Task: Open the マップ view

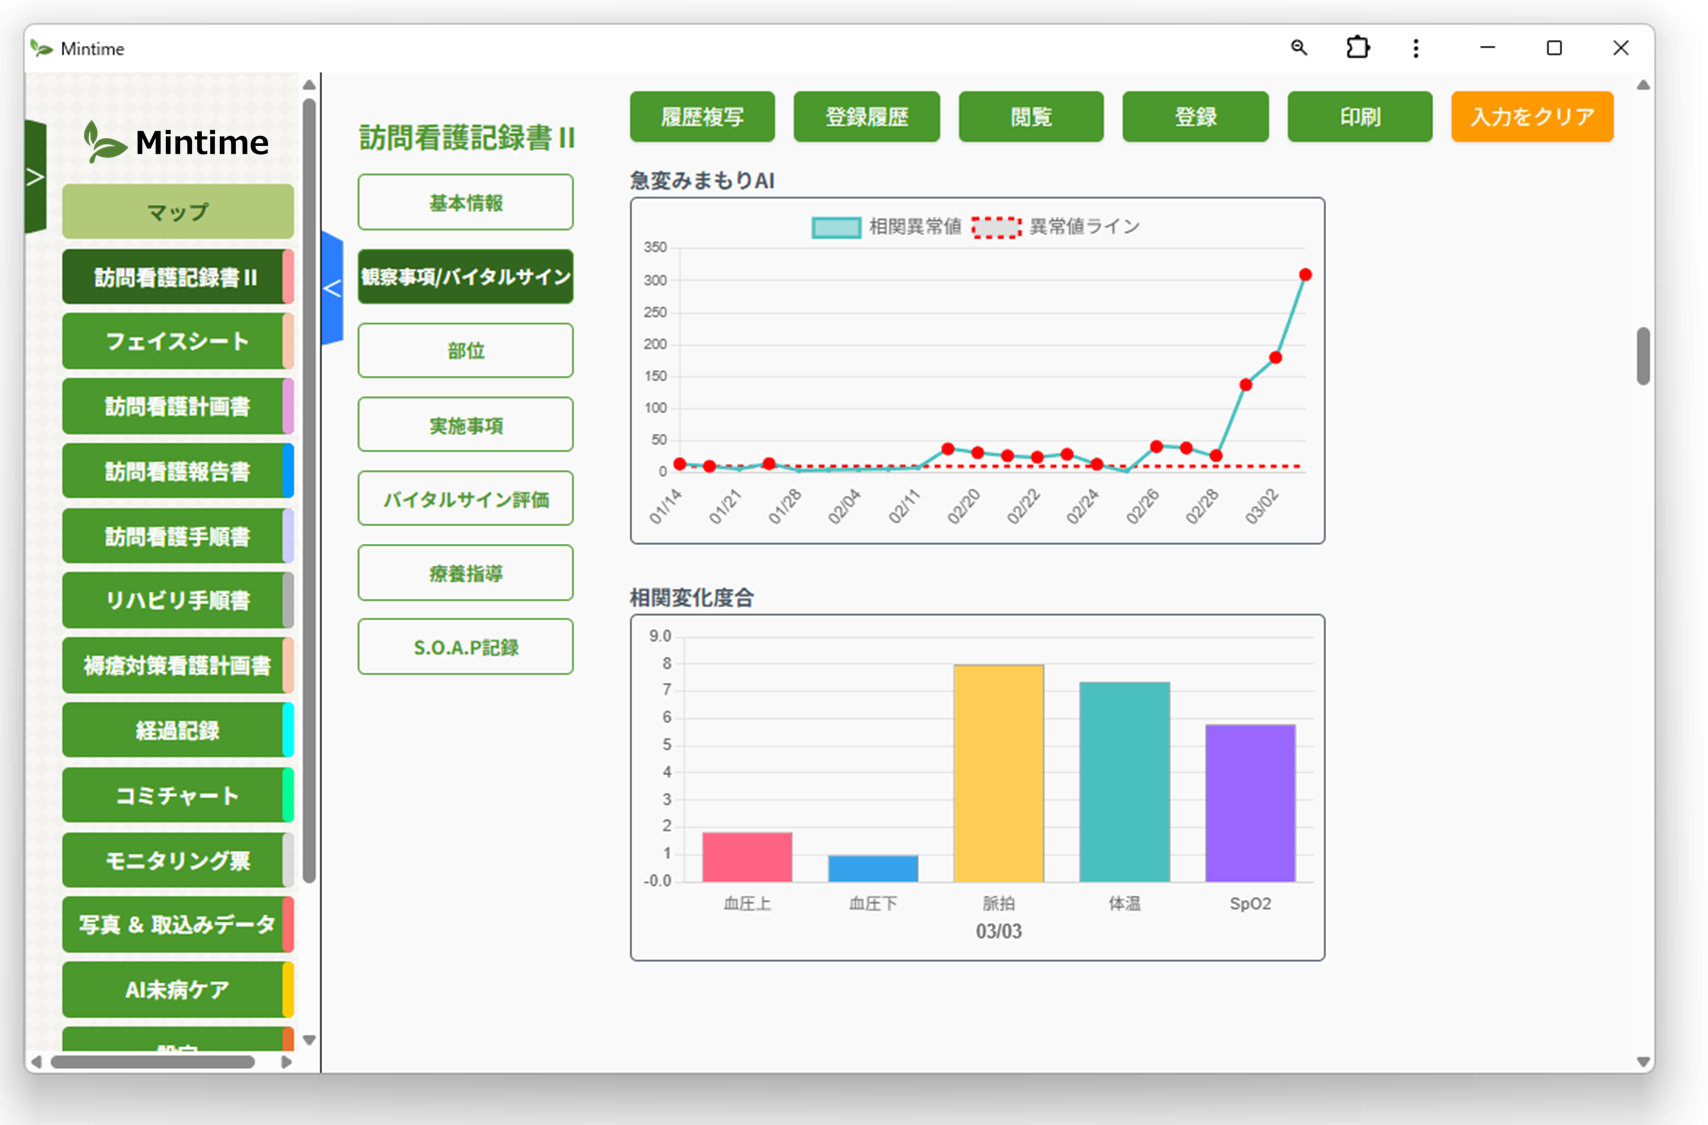Action: click(x=177, y=211)
